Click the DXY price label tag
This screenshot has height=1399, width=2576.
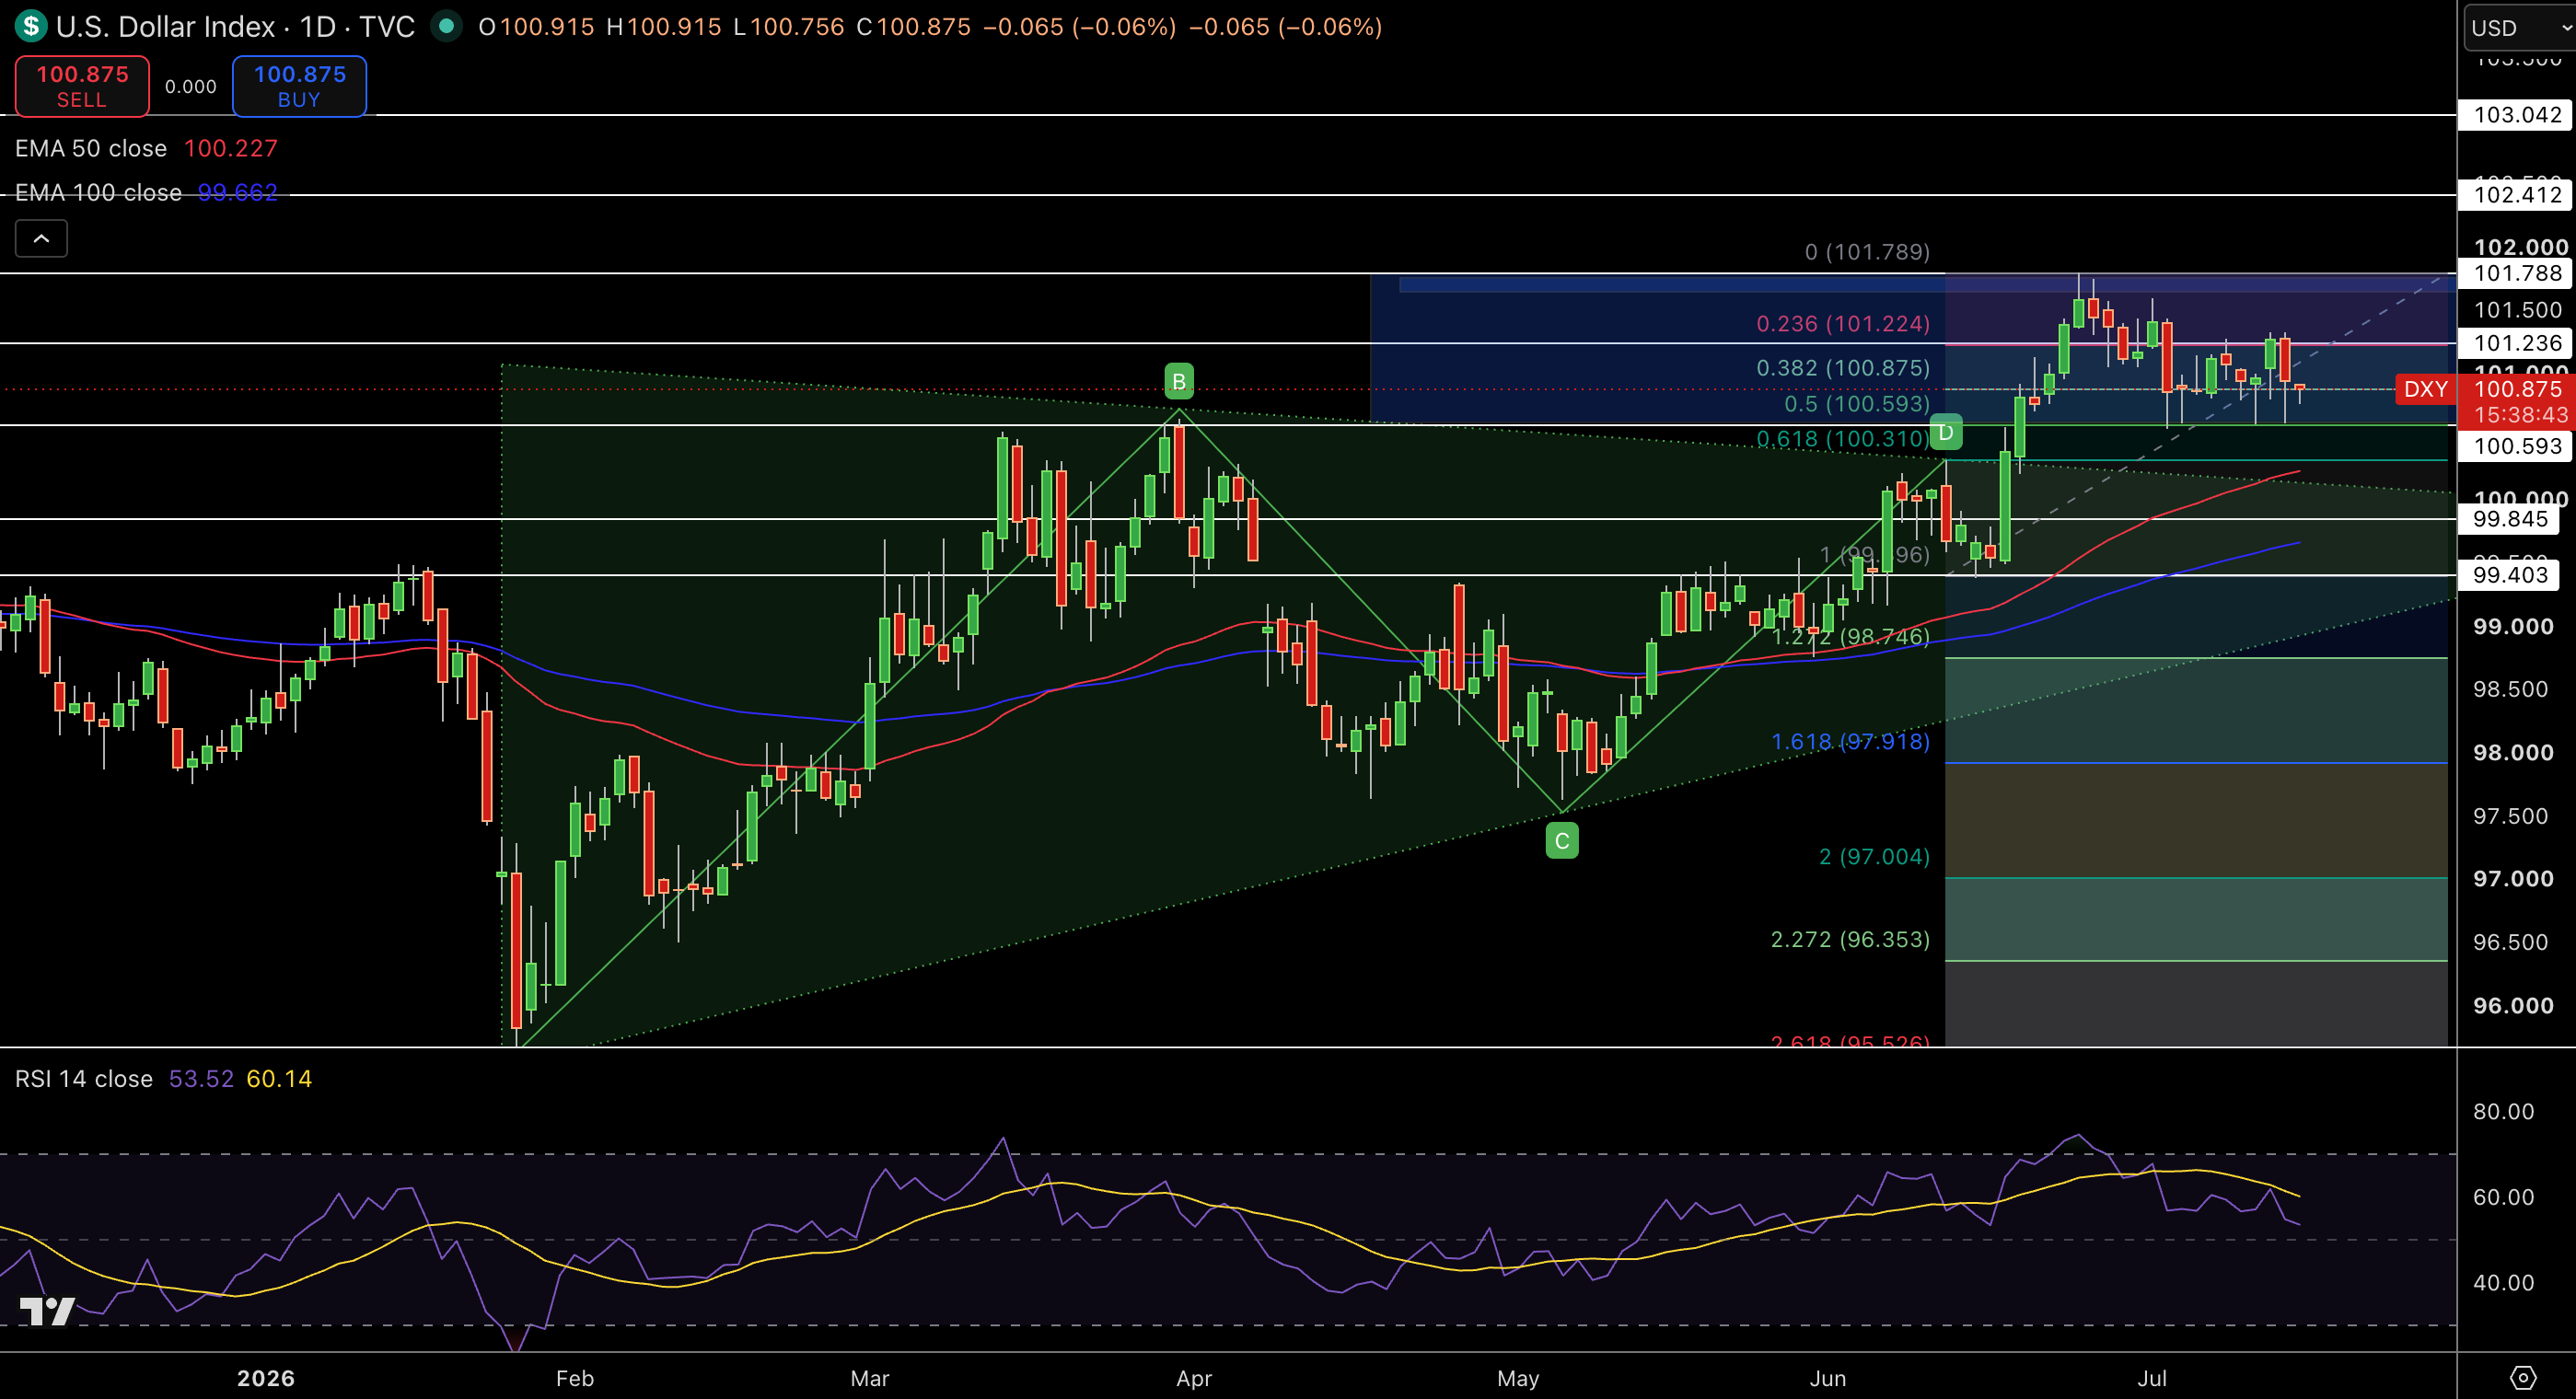click(x=2426, y=389)
